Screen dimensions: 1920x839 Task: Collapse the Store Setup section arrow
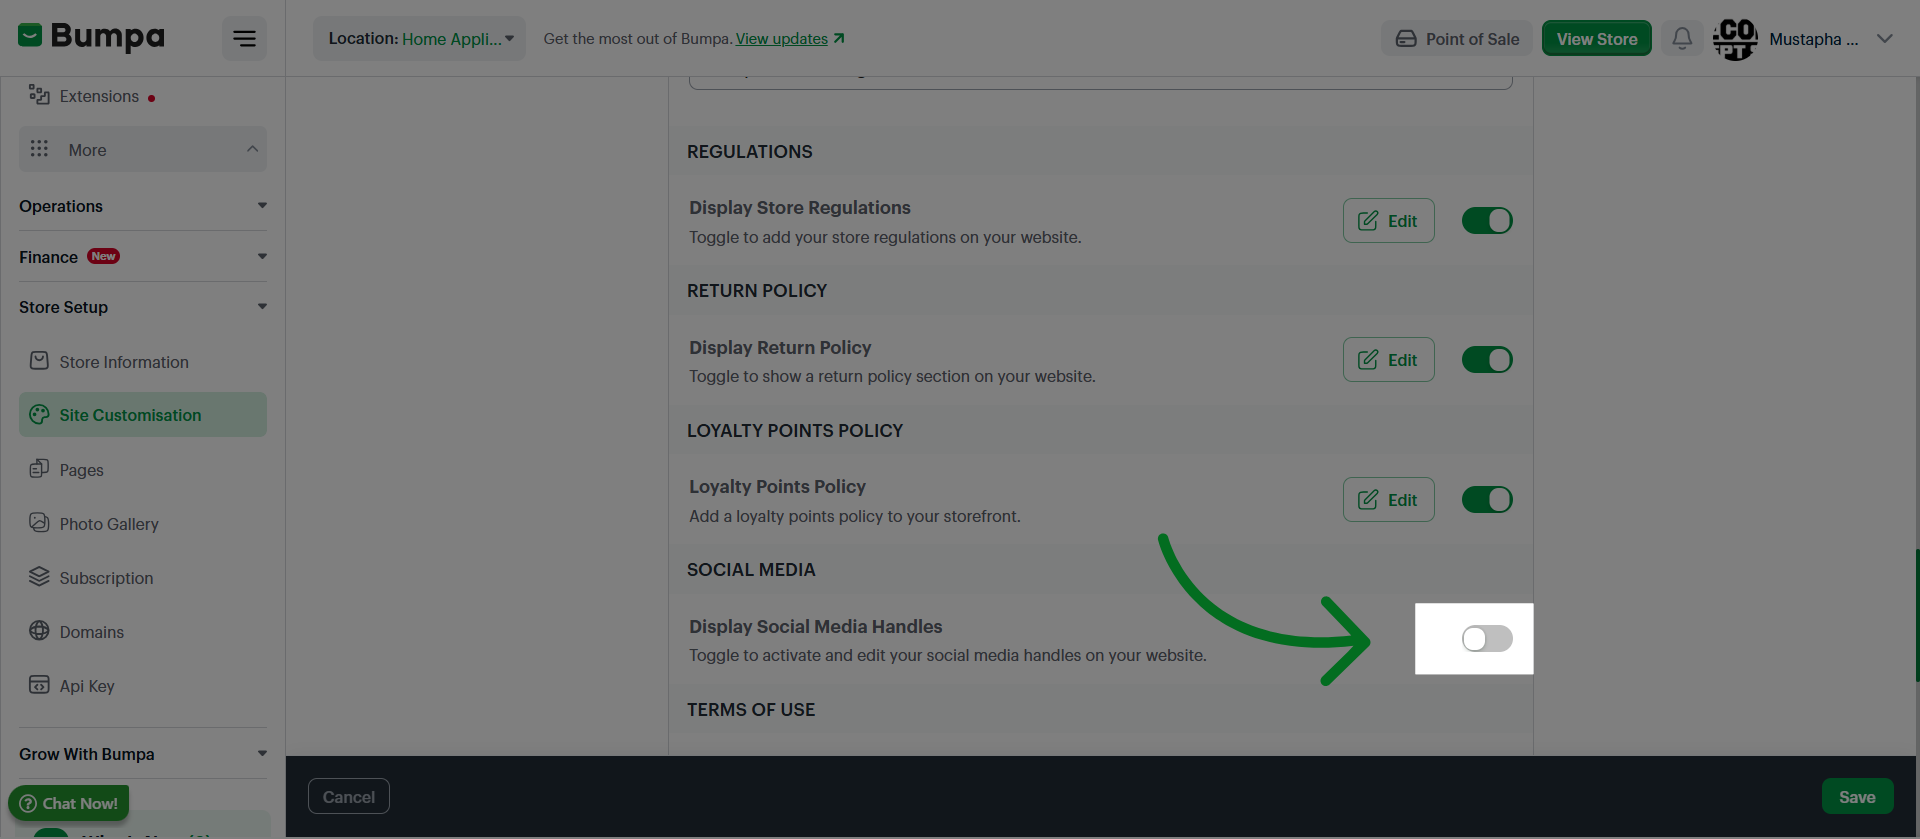pyautogui.click(x=262, y=307)
